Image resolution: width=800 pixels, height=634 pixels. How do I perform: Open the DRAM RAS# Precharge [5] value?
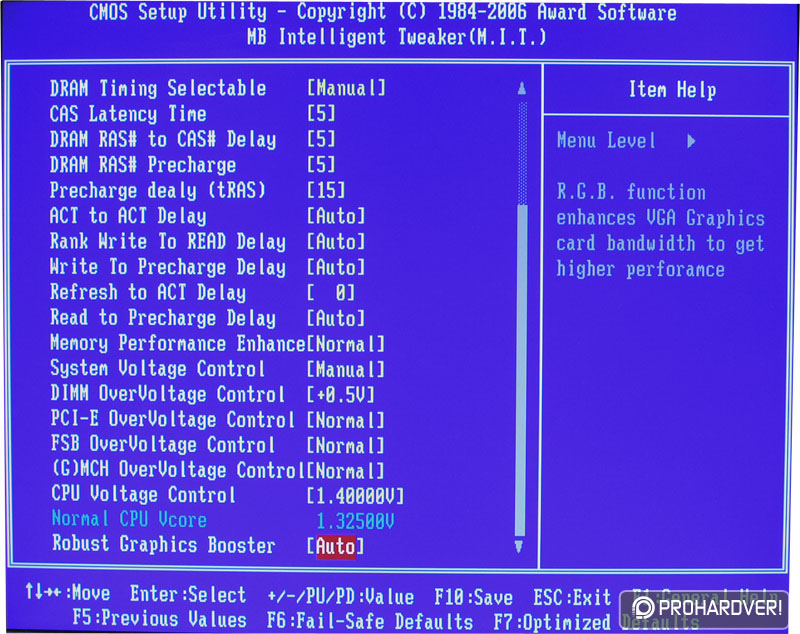tap(321, 164)
